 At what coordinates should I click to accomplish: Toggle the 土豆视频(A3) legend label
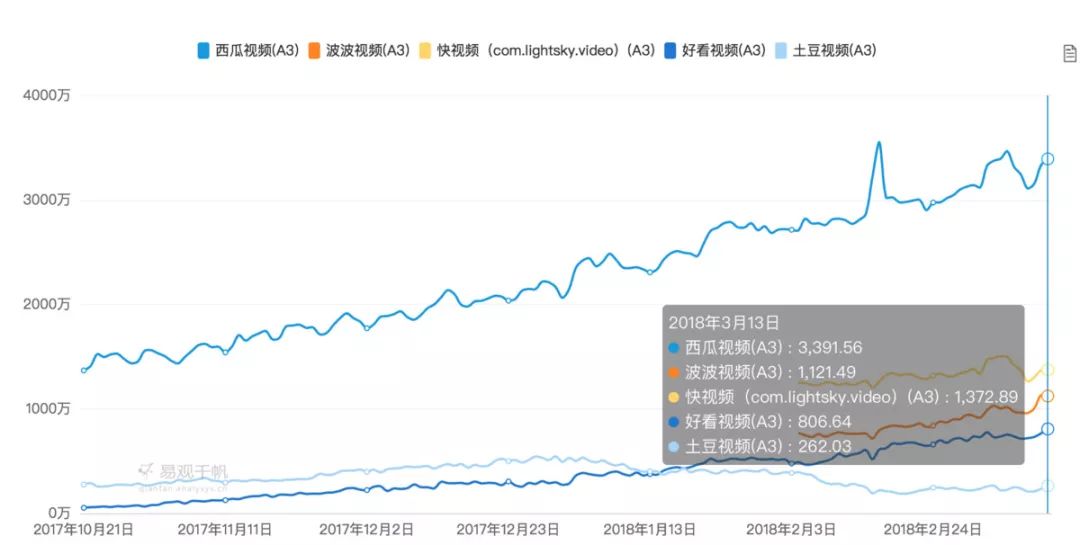(834, 50)
